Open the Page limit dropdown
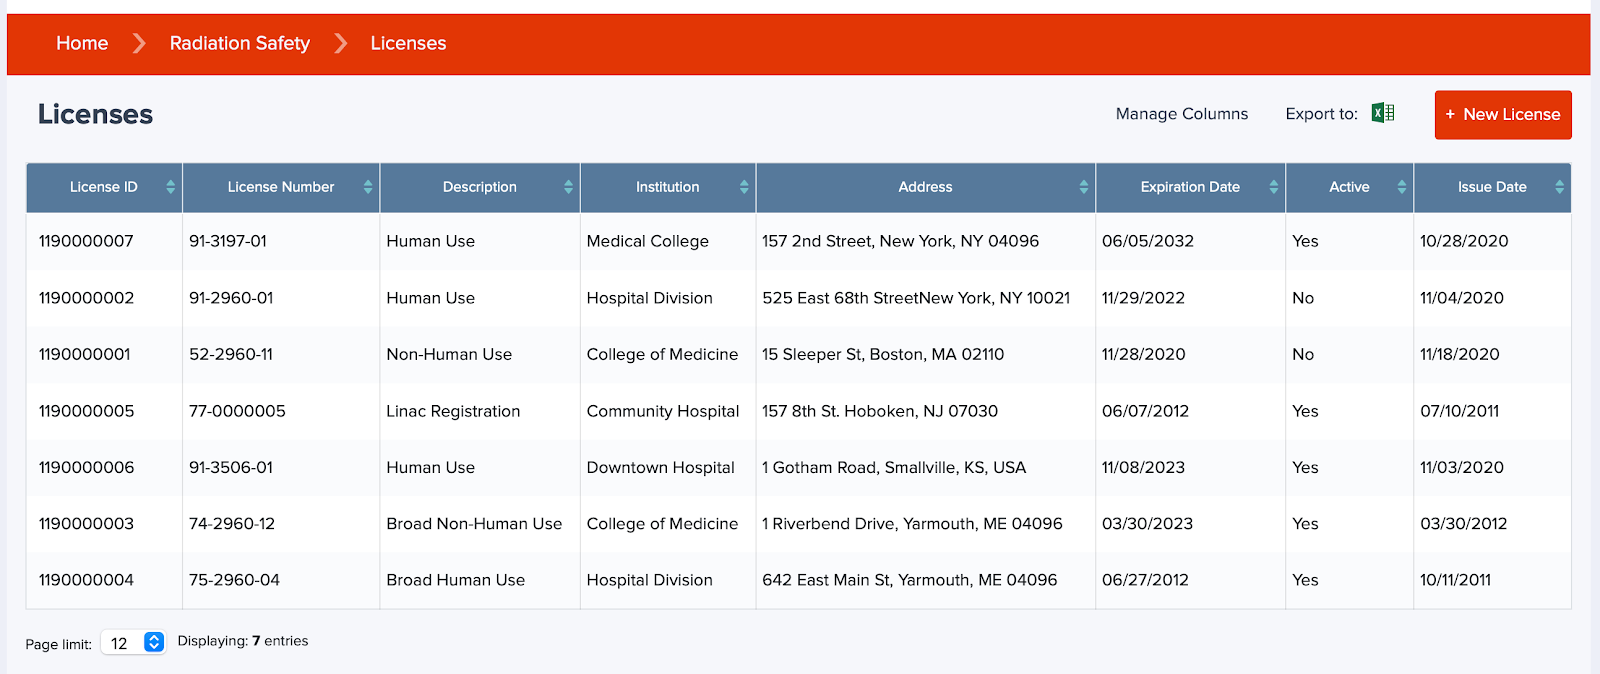This screenshot has height=674, width=1600. 153,642
